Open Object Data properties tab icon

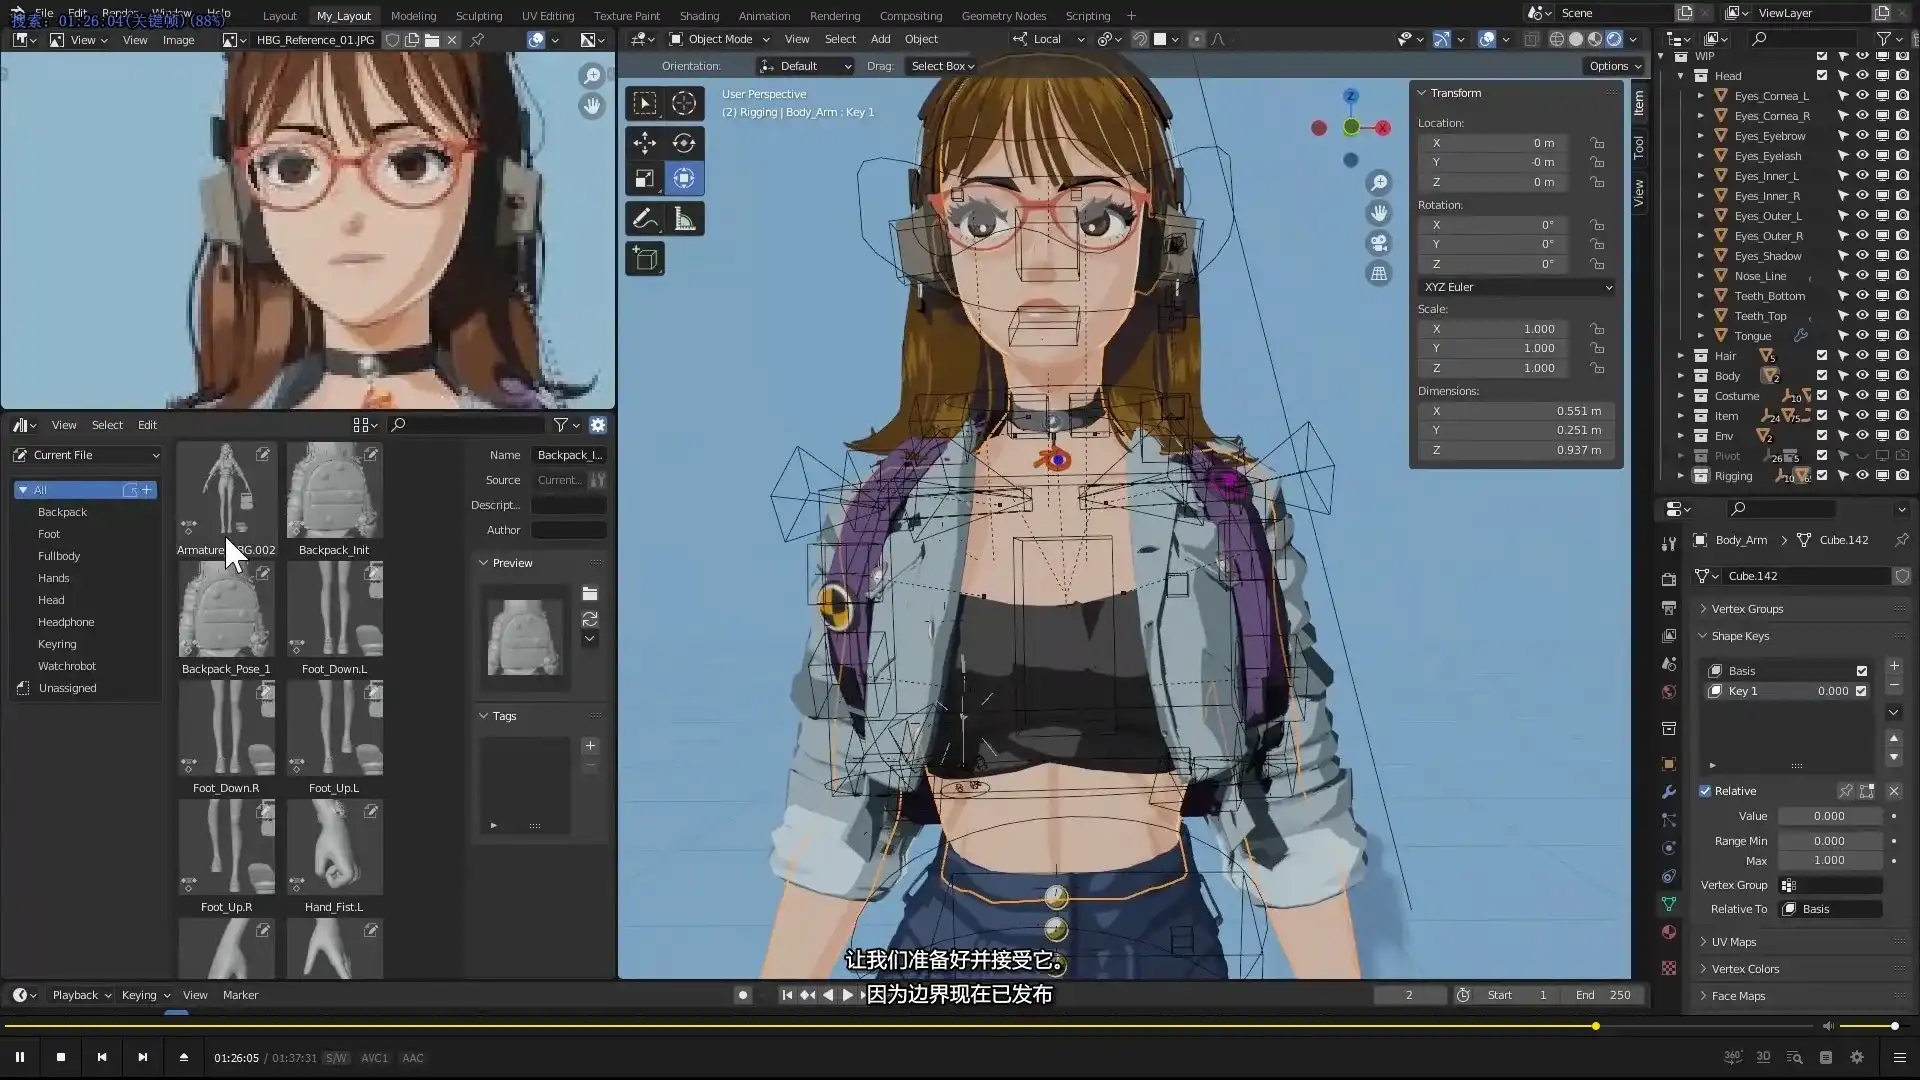tap(1668, 903)
